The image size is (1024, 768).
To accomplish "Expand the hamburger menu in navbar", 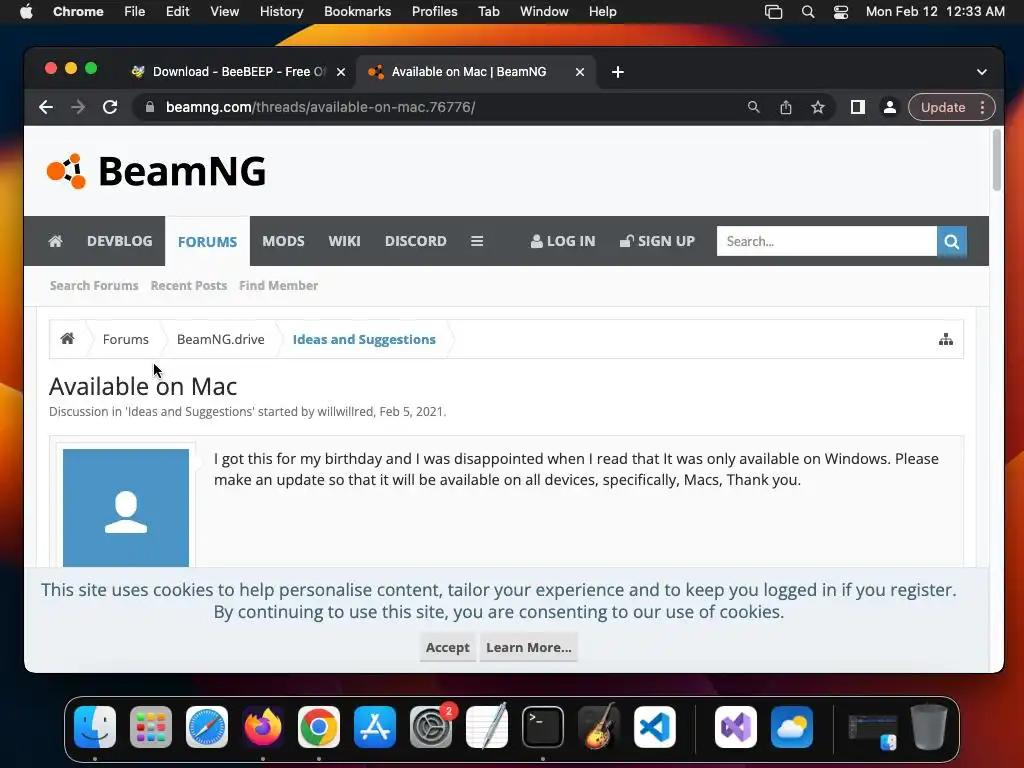I will 477,241.
